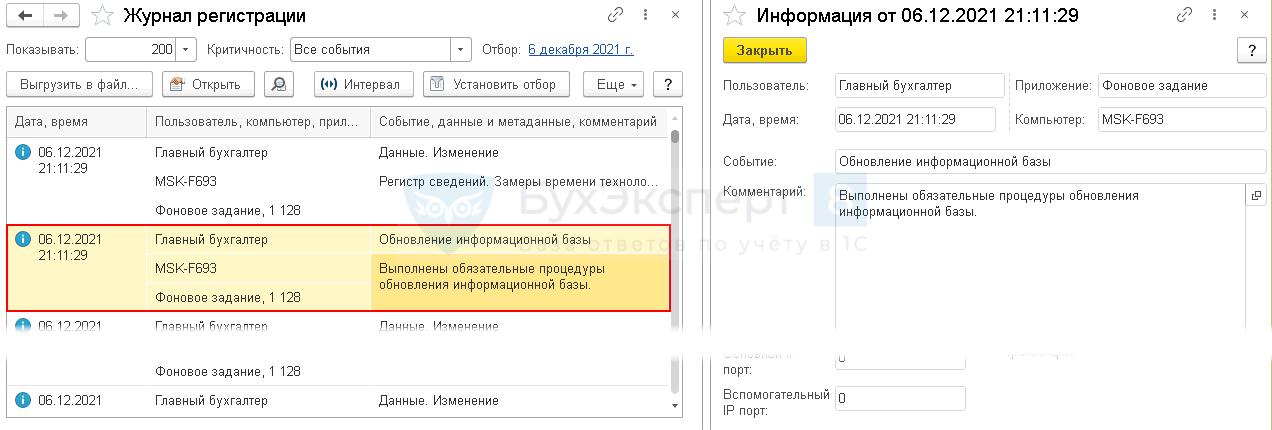Image resolution: width=1272 pixels, height=430 pixels.
Task: Select the Обновление информационной базы event cell
Action: click(517, 239)
